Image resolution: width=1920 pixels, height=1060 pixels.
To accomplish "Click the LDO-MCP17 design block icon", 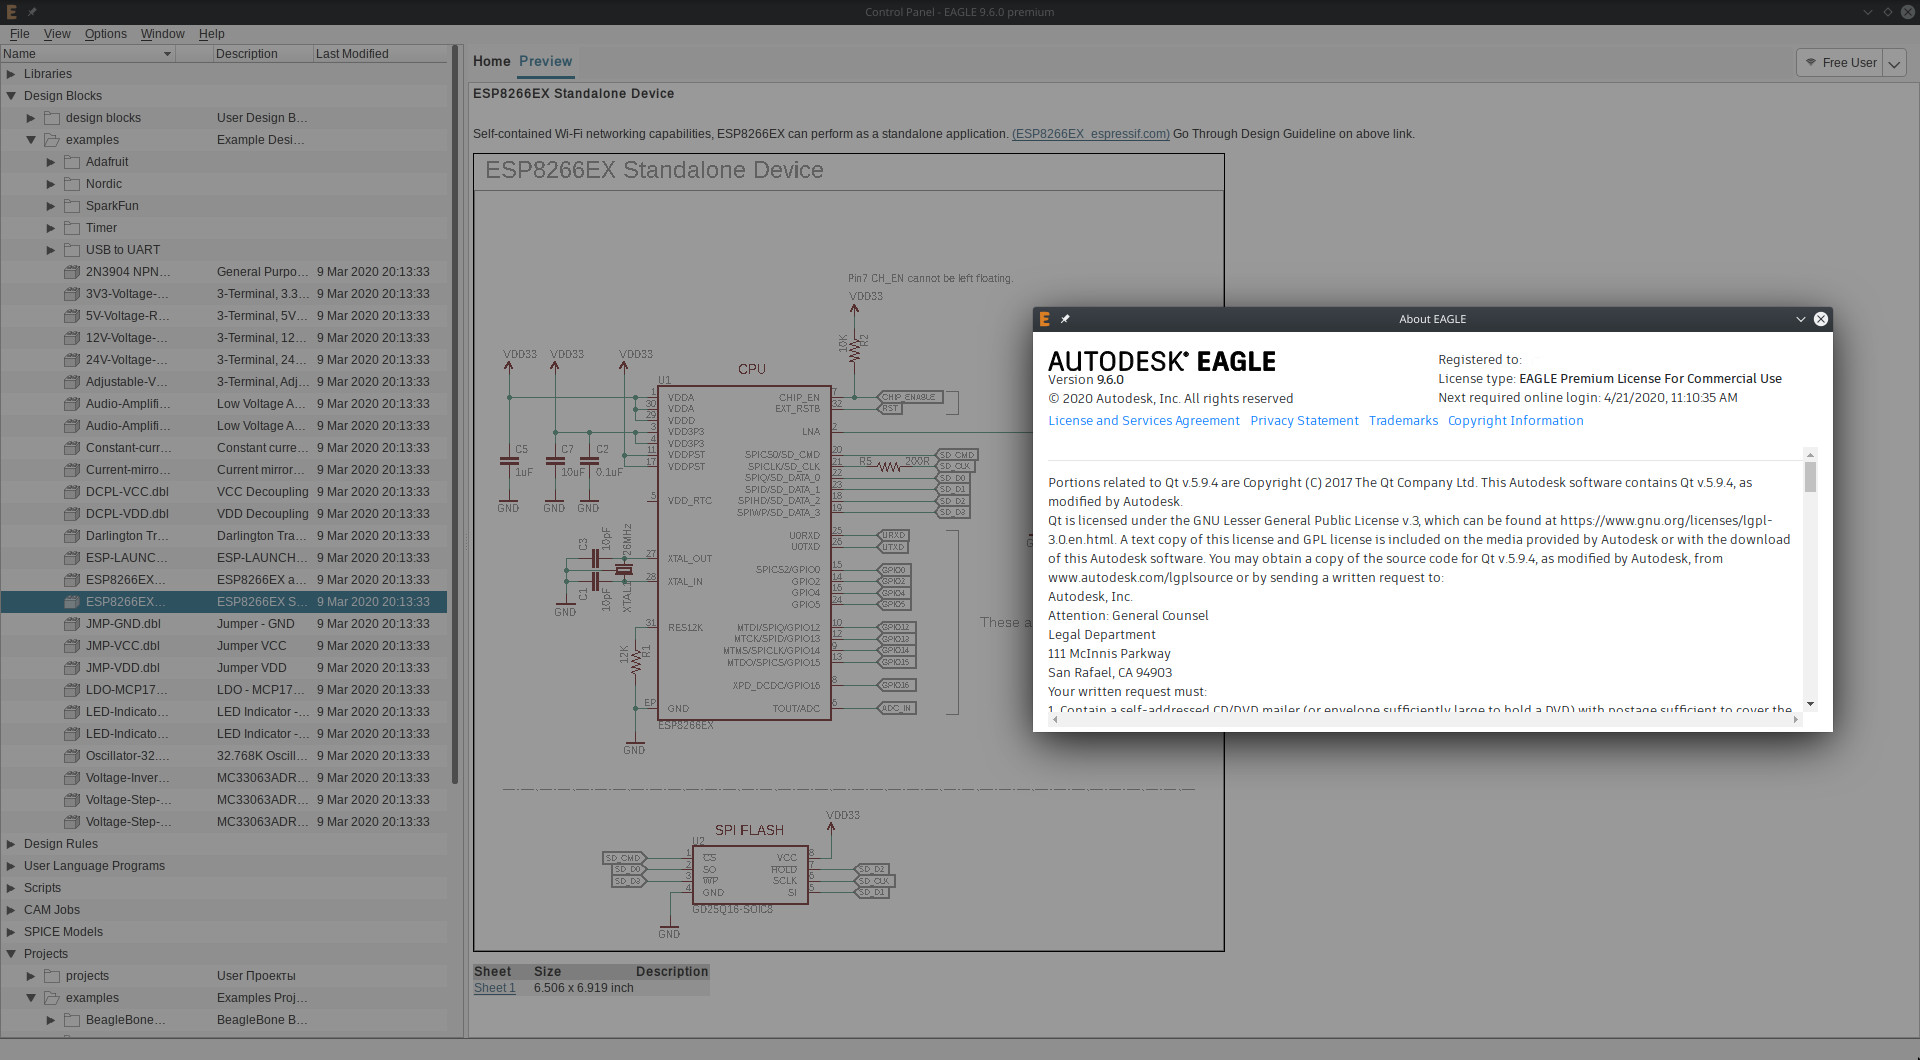I will pos(72,690).
